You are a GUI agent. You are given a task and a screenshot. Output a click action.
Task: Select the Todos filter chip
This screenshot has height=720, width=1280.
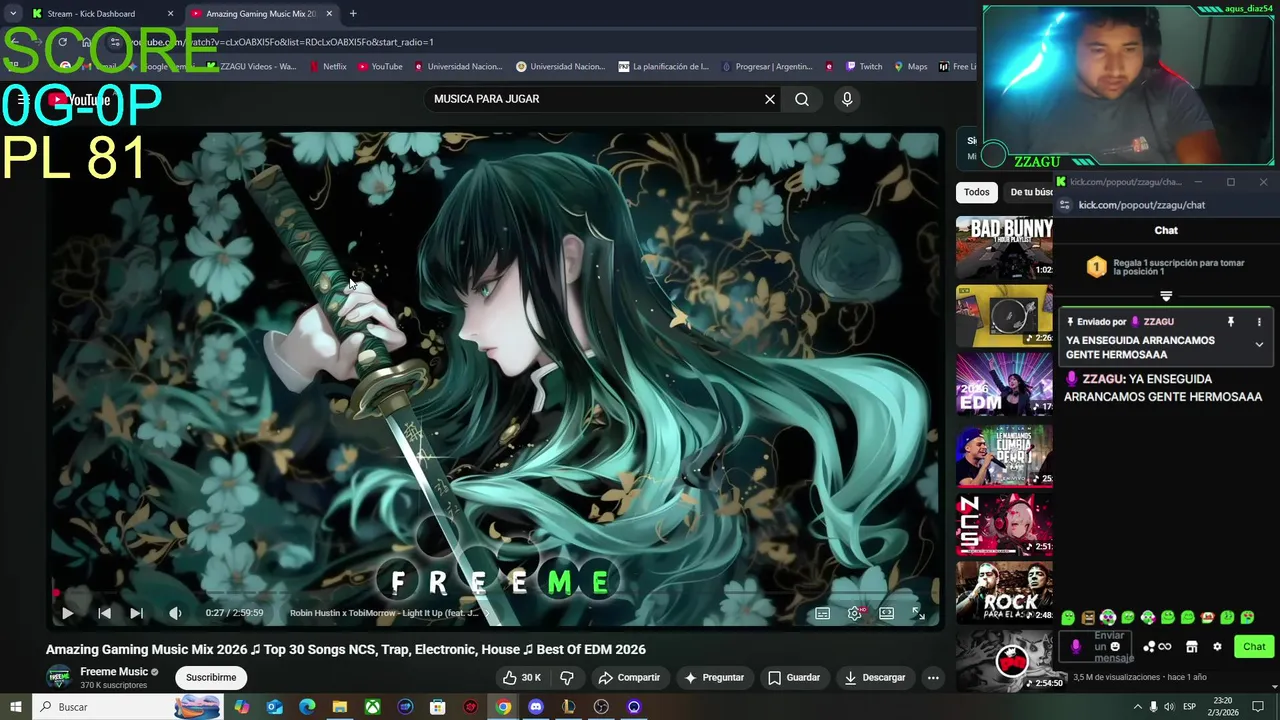point(977,192)
